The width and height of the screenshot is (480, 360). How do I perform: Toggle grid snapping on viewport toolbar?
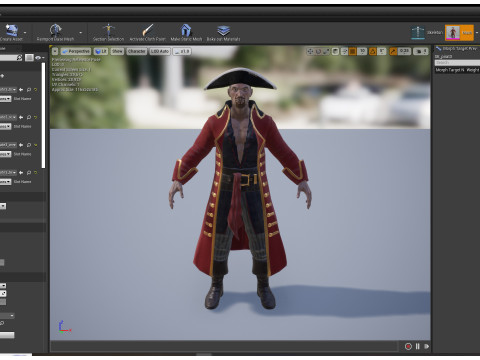pos(352,51)
